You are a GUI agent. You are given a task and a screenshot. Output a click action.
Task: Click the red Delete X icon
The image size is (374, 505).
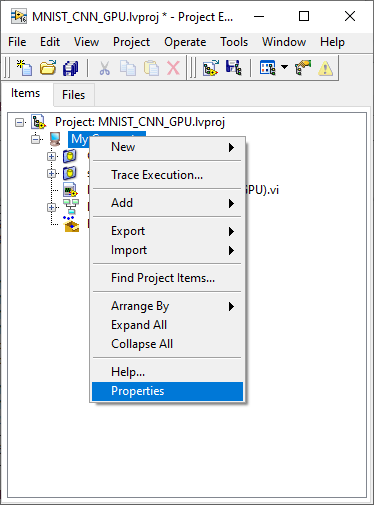(173, 68)
